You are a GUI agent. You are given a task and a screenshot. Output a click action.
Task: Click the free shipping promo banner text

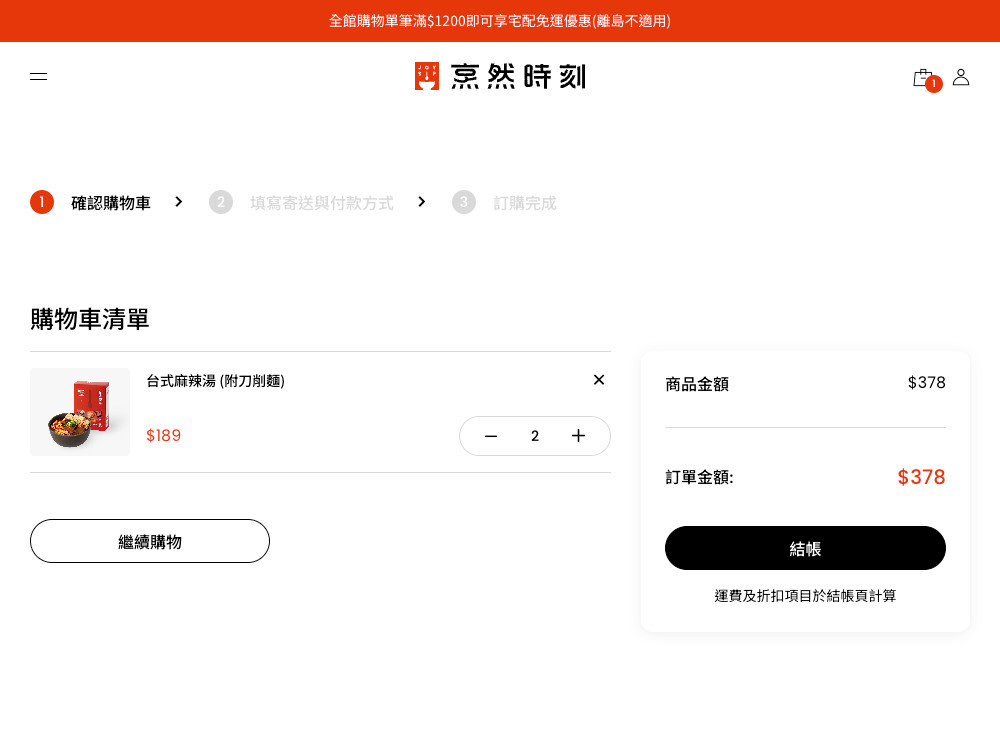(x=500, y=21)
